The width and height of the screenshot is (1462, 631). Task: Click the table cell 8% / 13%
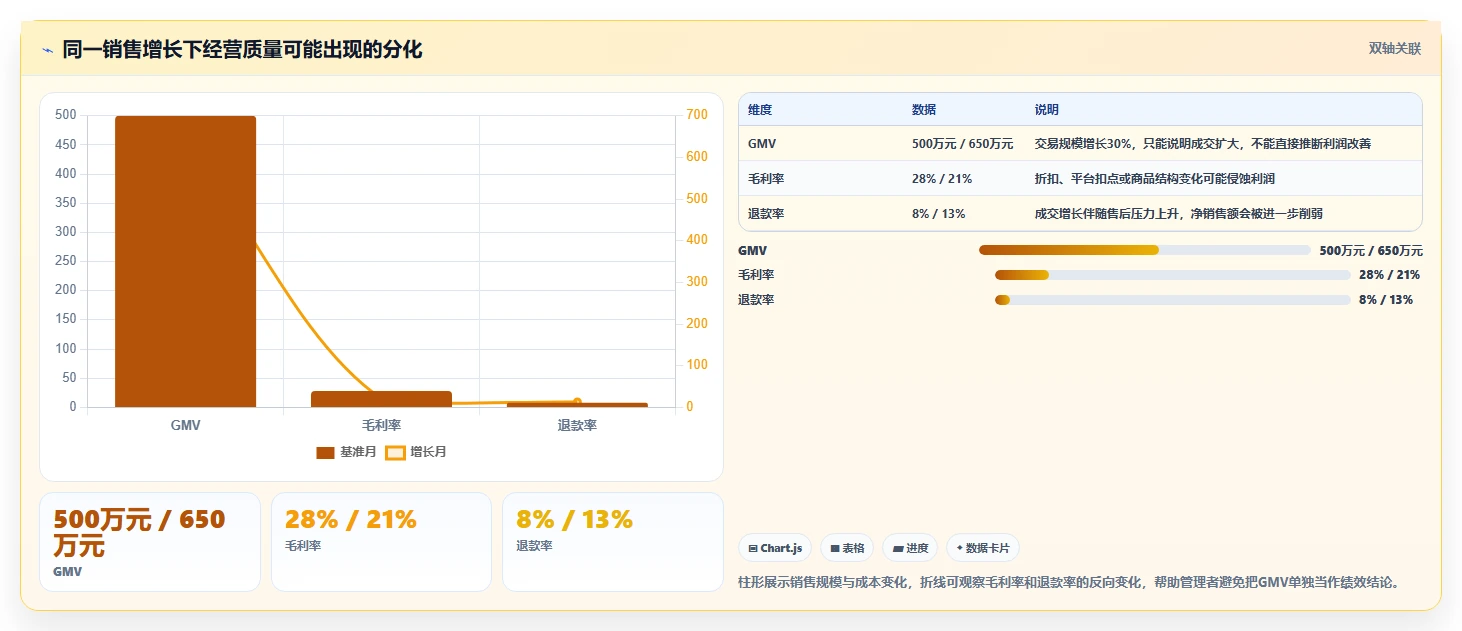pos(939,214)
